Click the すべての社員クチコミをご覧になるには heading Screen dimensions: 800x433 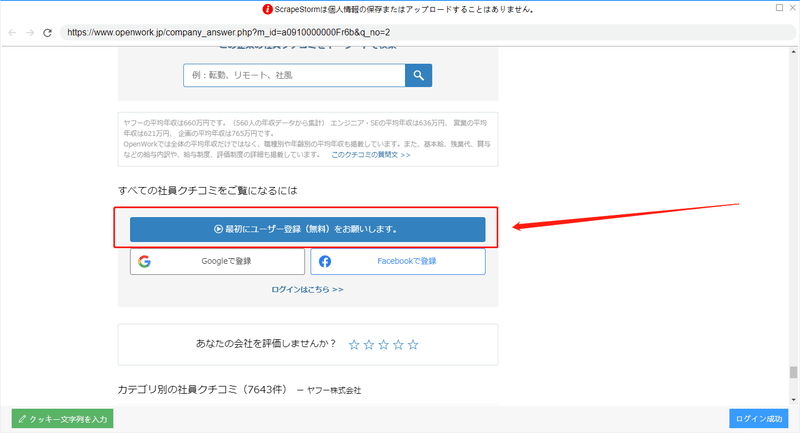(208, 191)
